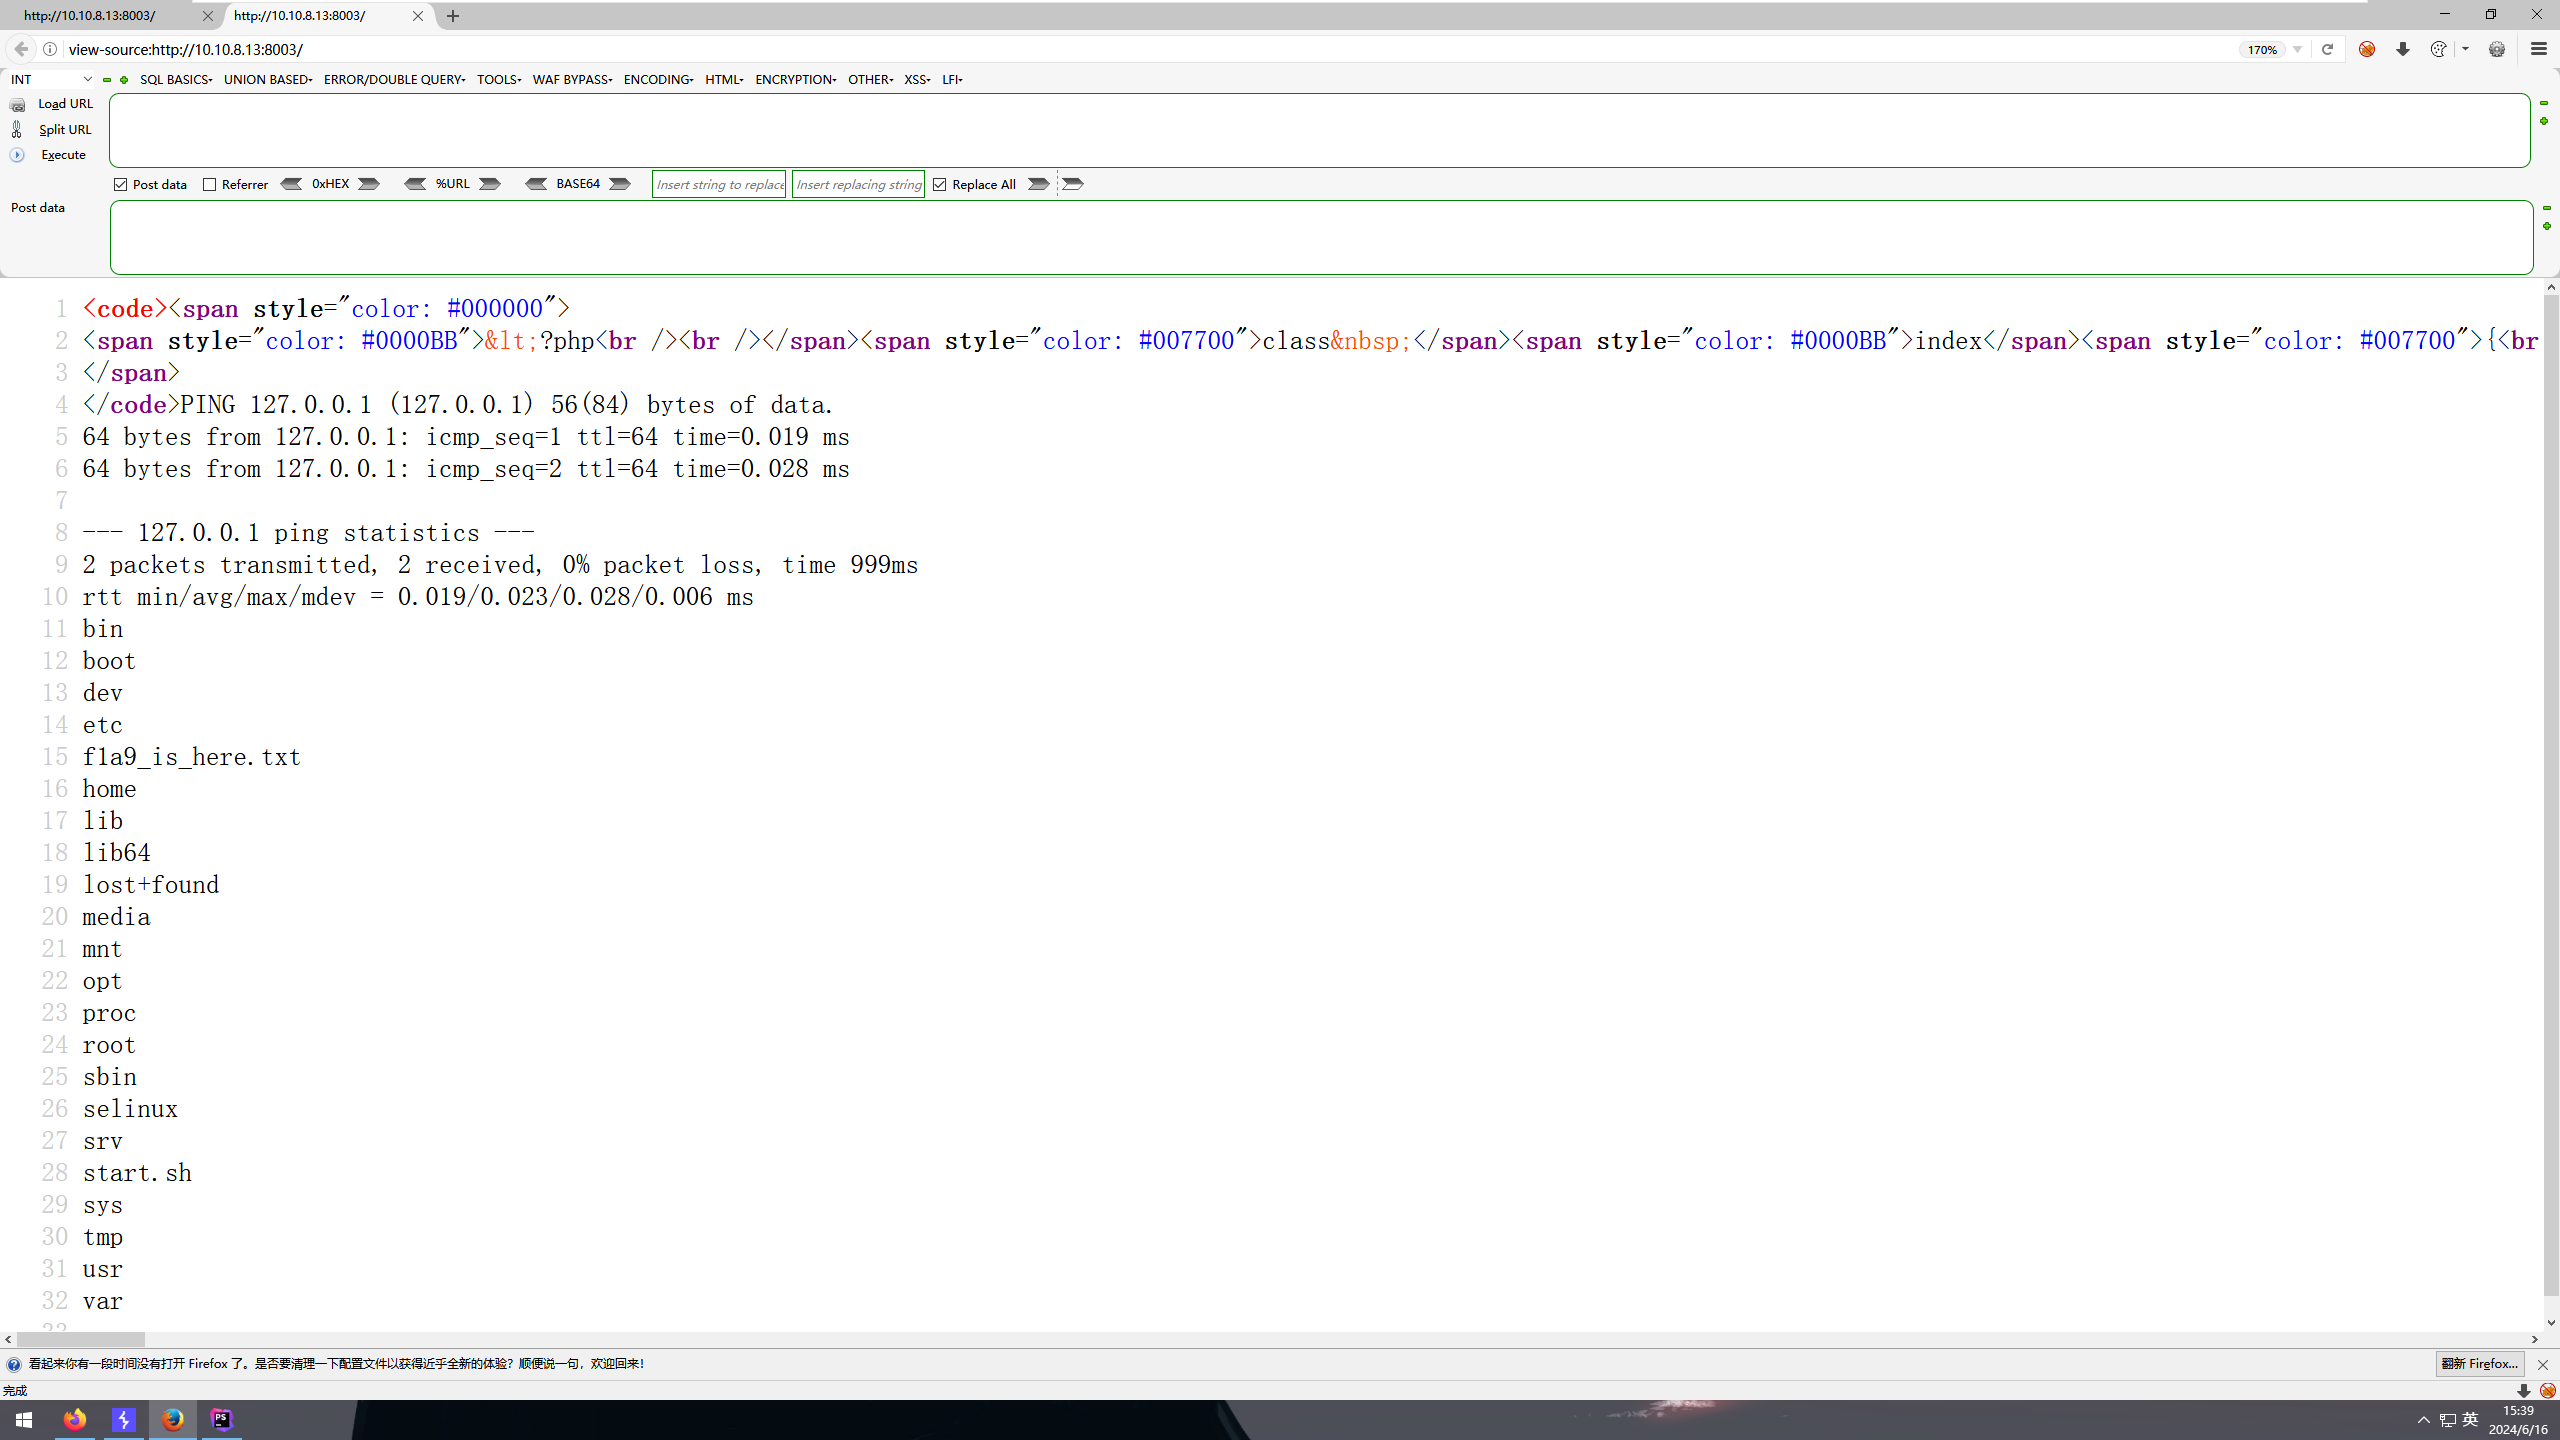Open the TOOLS menu

(x=499, y=80)
